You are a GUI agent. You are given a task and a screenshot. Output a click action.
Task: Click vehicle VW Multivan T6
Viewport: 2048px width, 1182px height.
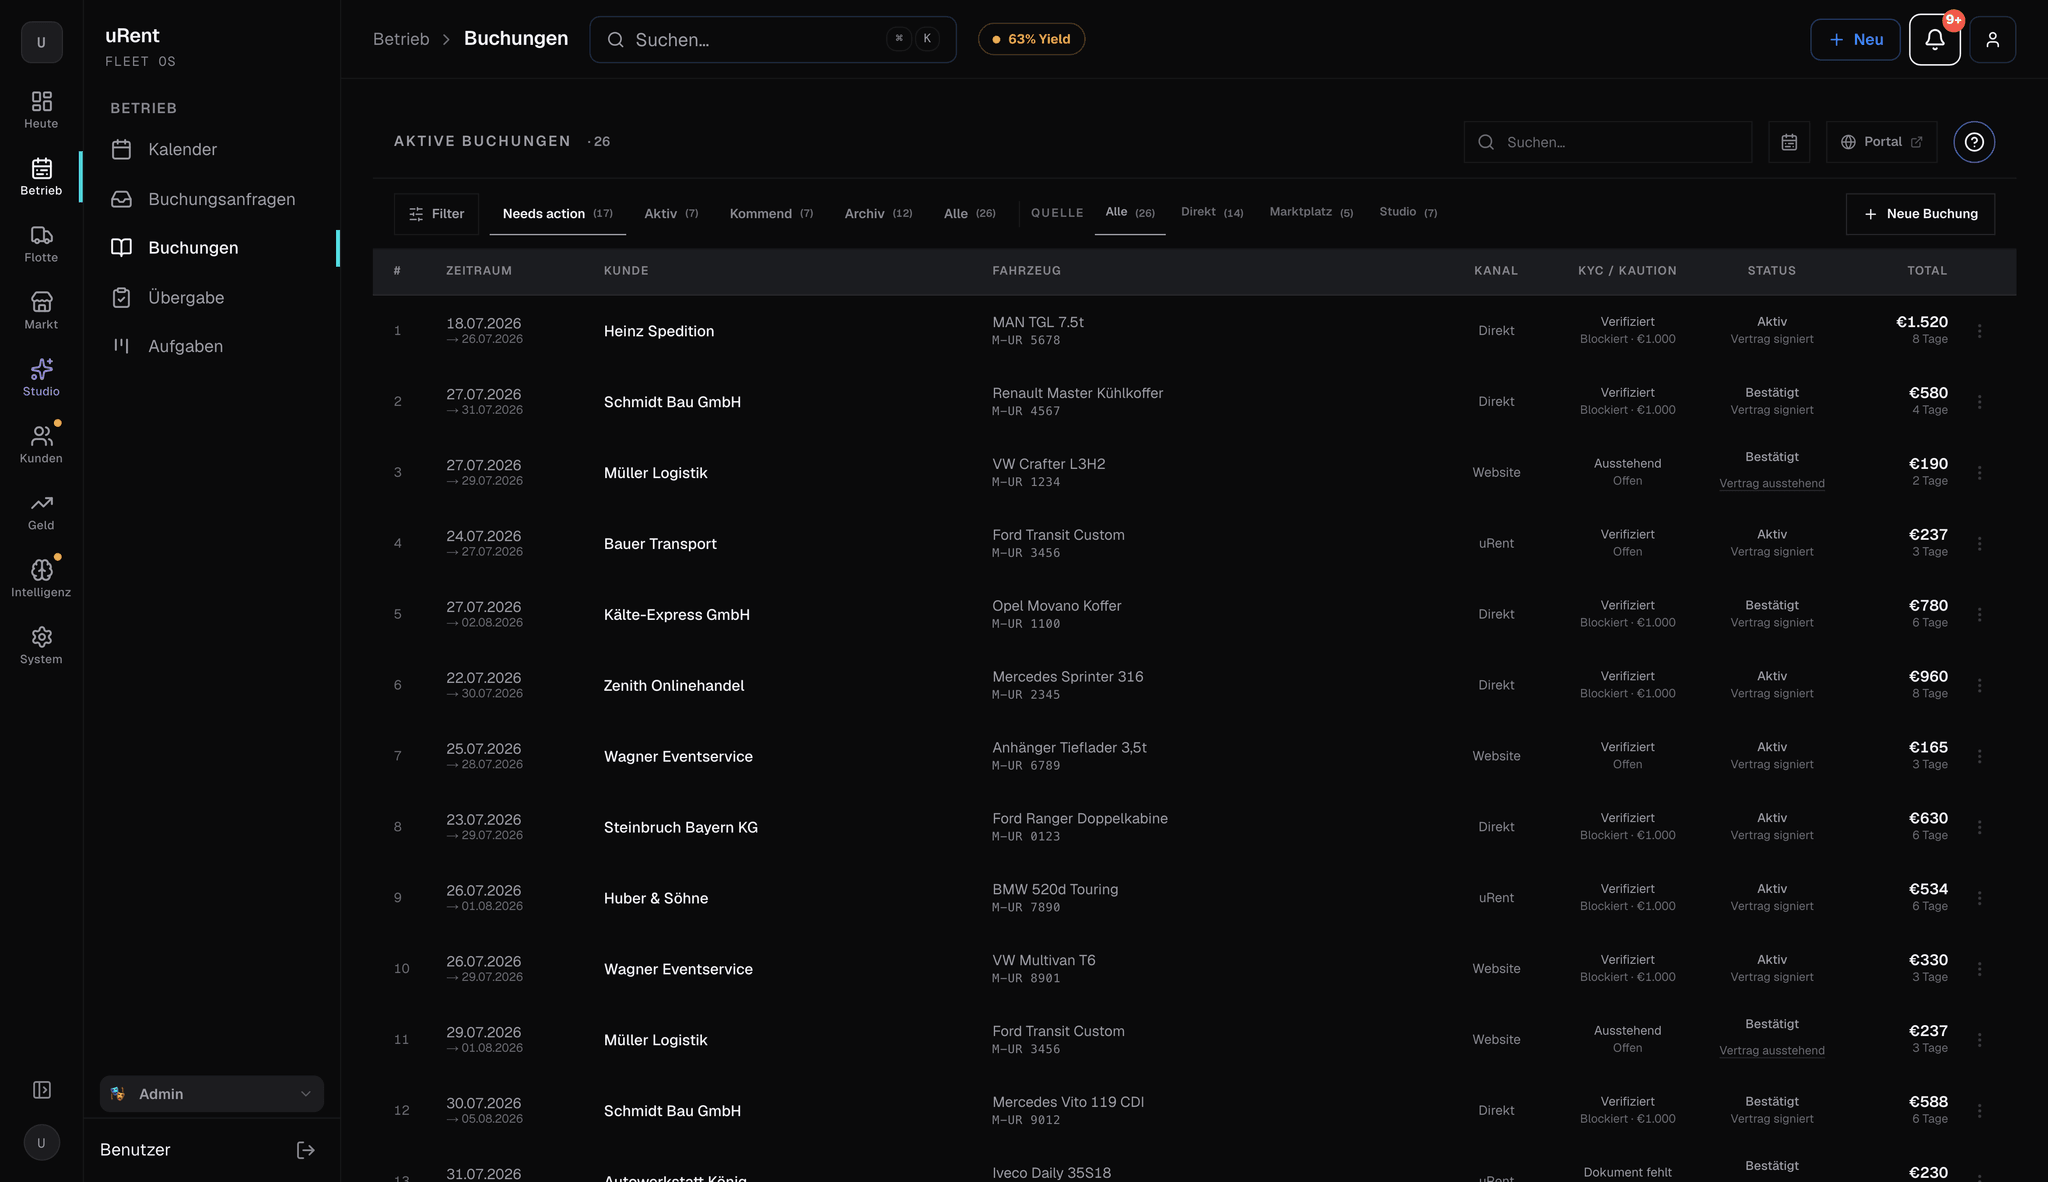tap(1044, 960)
